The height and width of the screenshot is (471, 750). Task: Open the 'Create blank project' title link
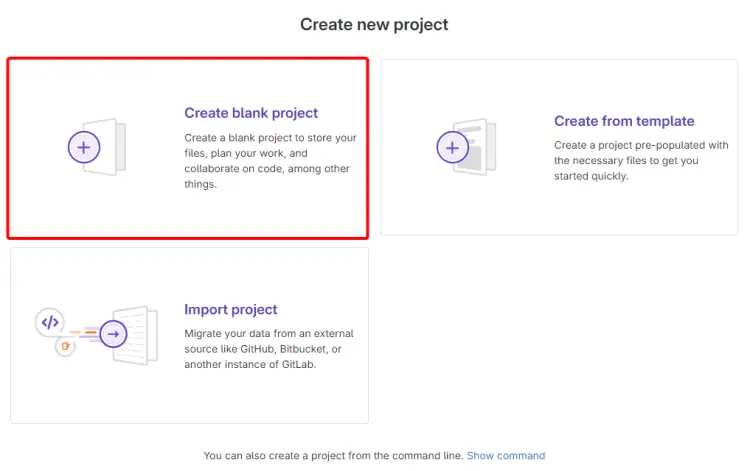click(251, 113)
